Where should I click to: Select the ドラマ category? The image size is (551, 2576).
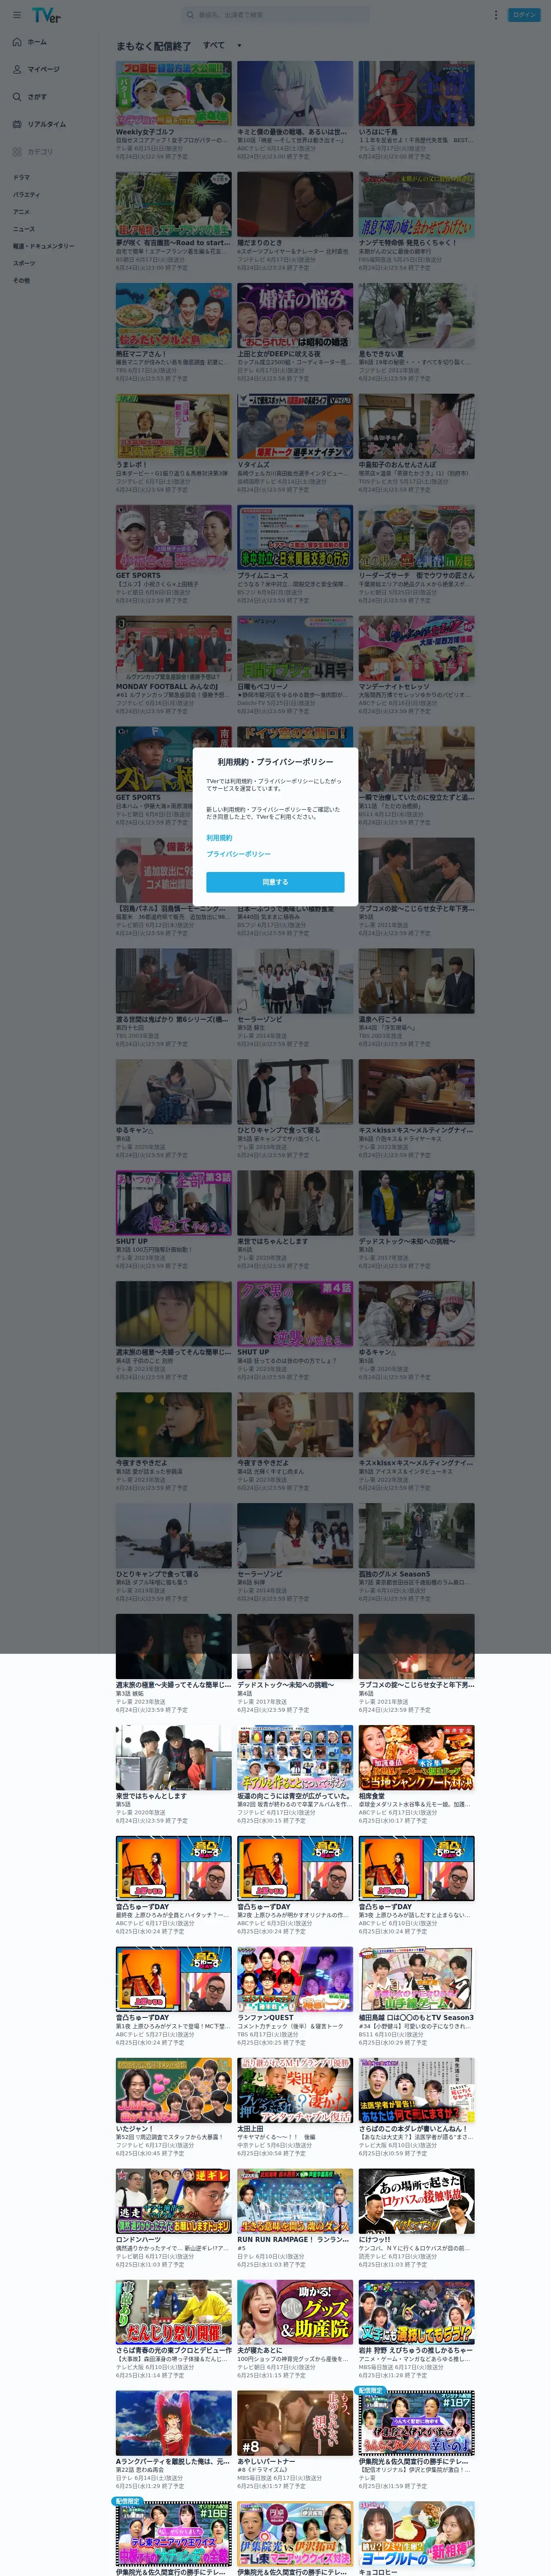tap(21, 177)
